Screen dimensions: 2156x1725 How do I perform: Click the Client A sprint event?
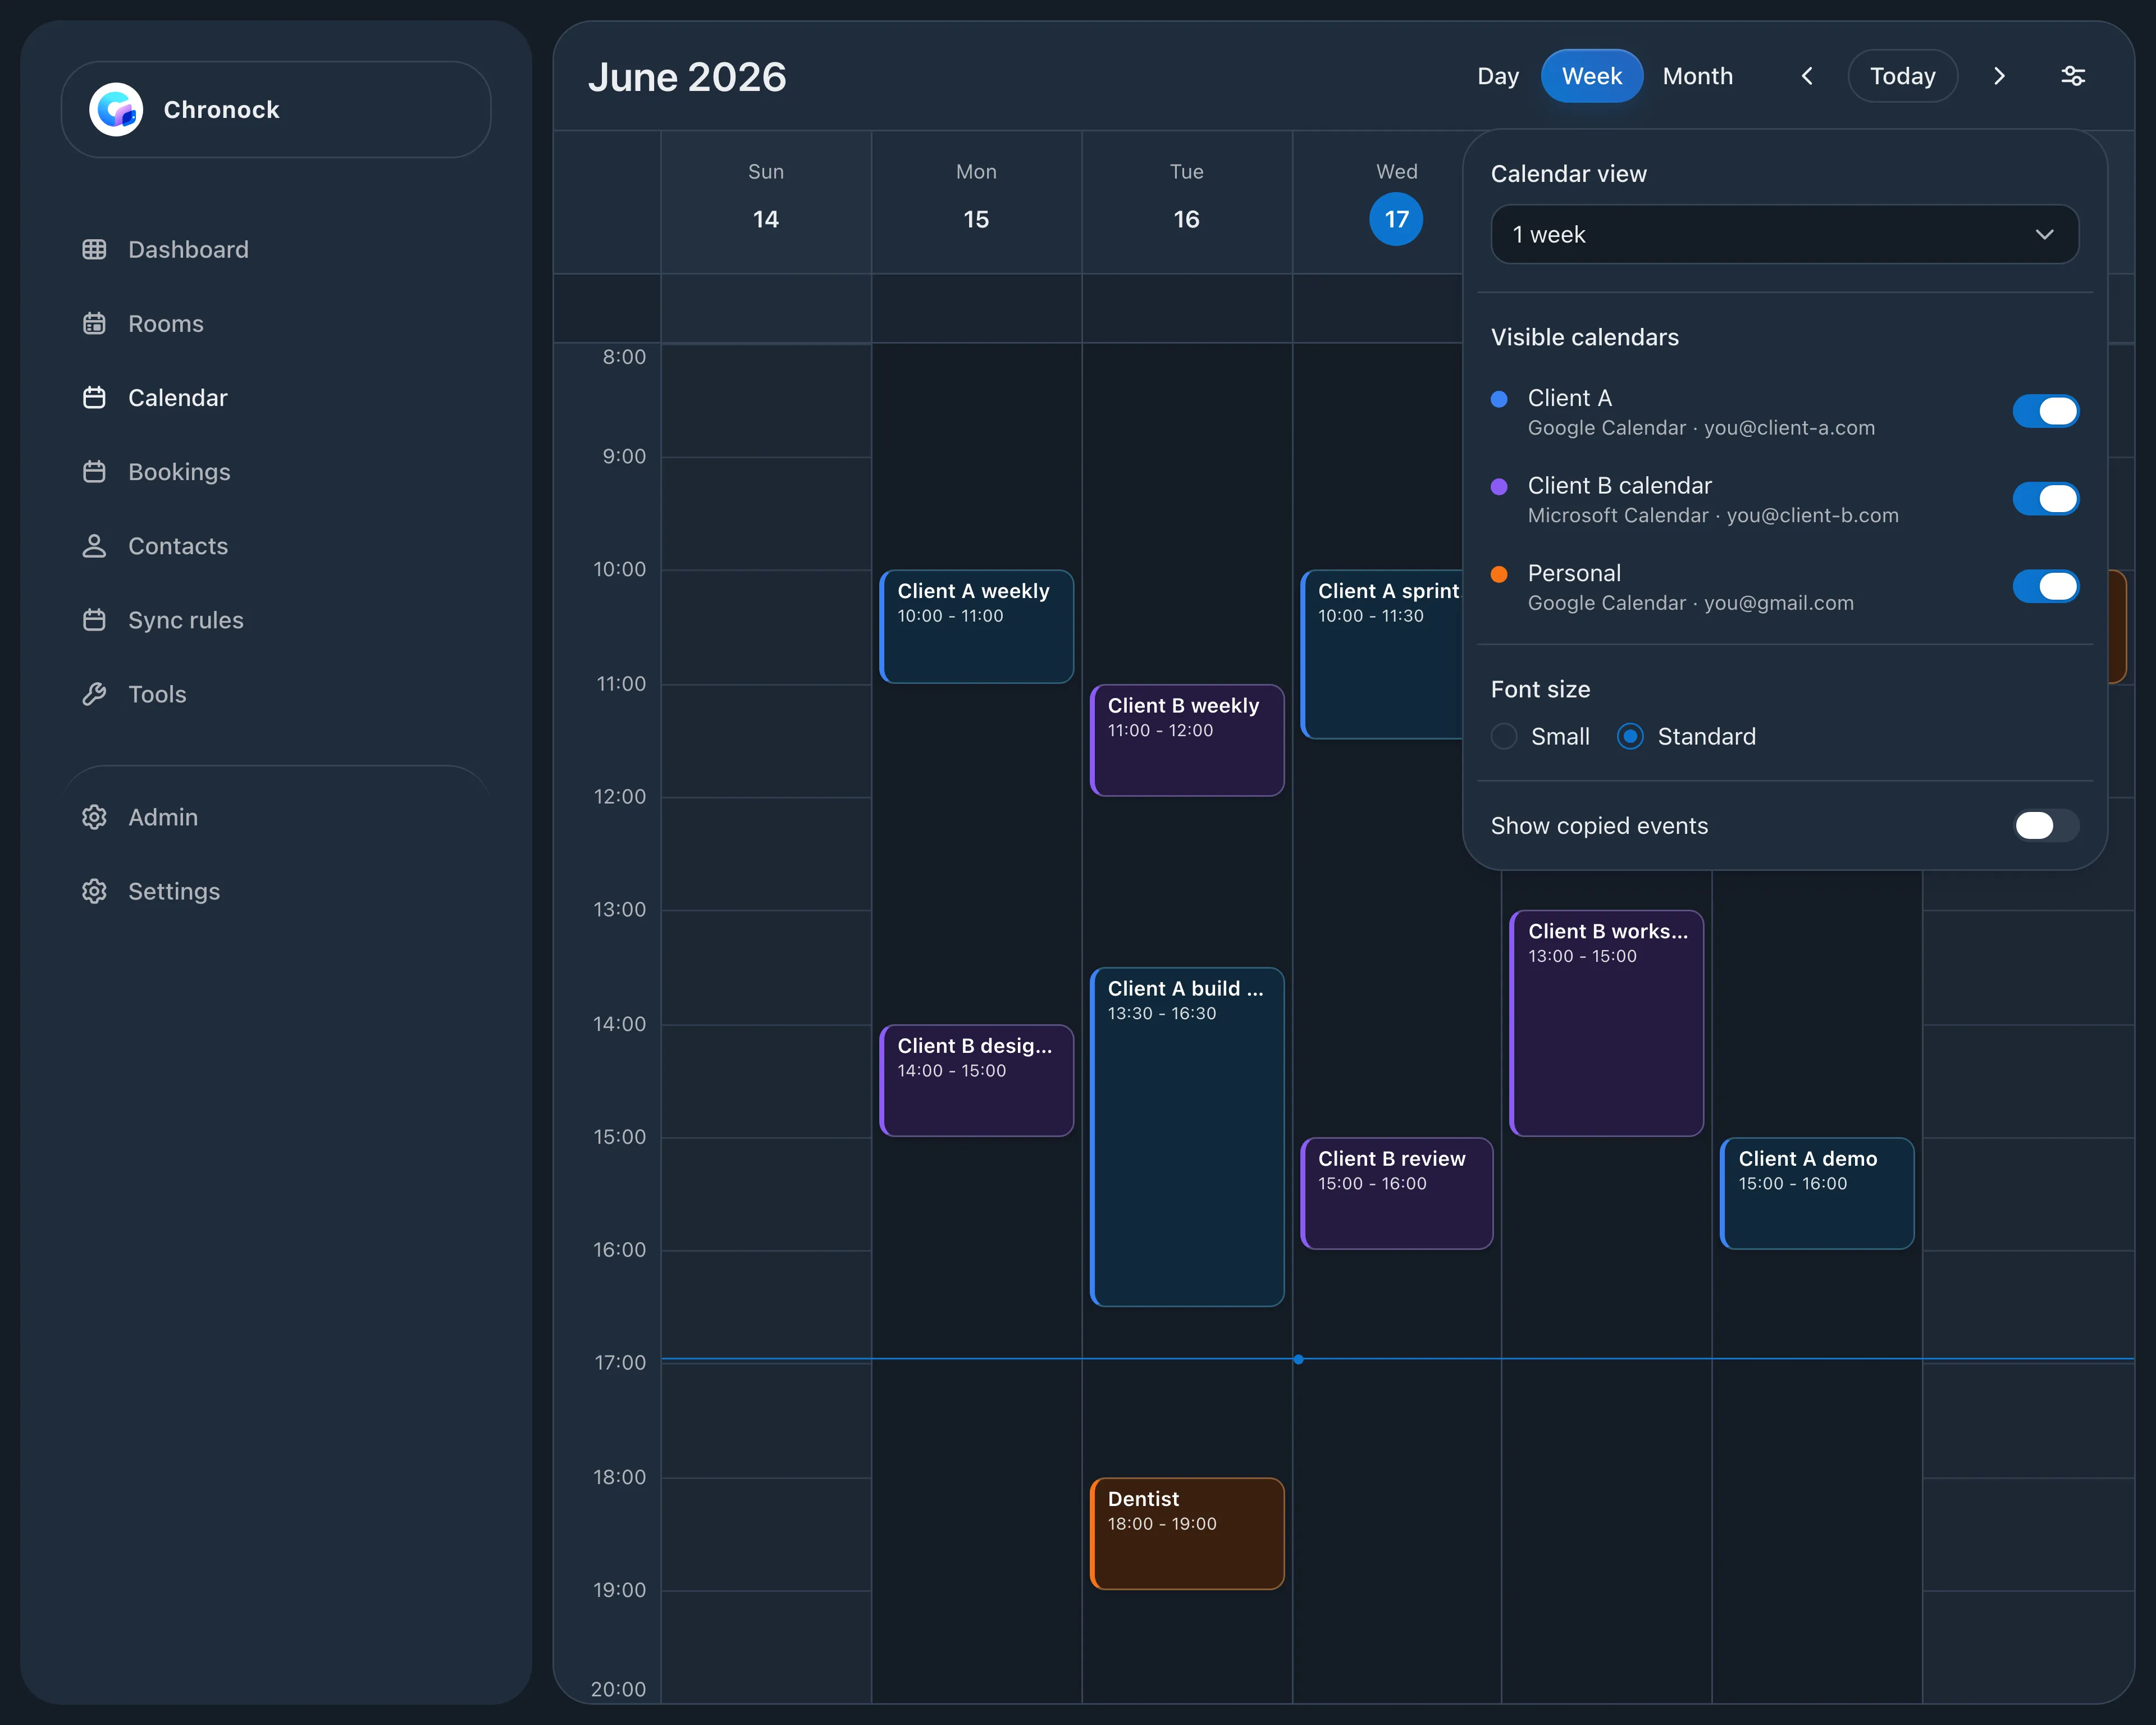pyautogui.click(x=1382, y=655)
